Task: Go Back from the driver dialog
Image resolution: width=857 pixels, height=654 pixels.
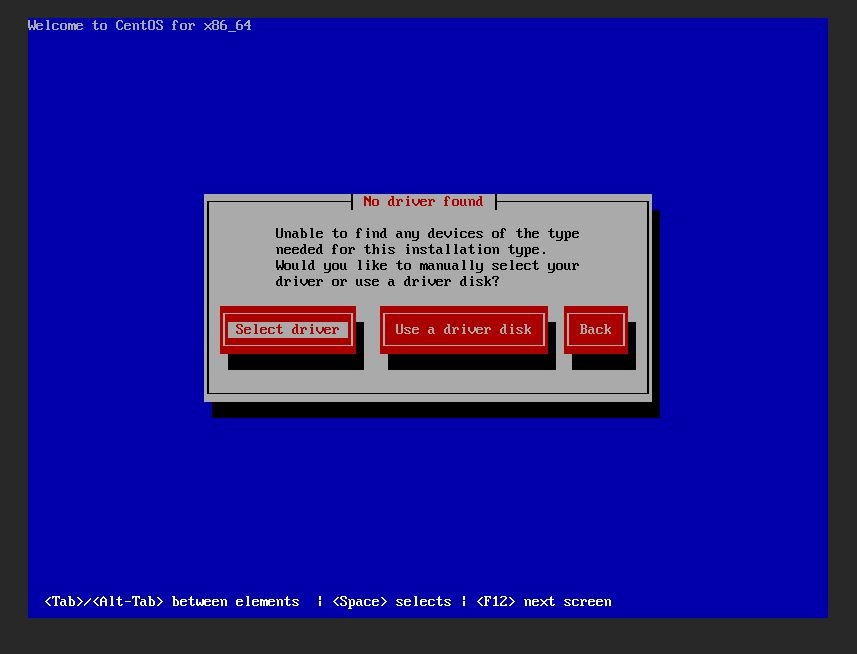Action: 596,329
